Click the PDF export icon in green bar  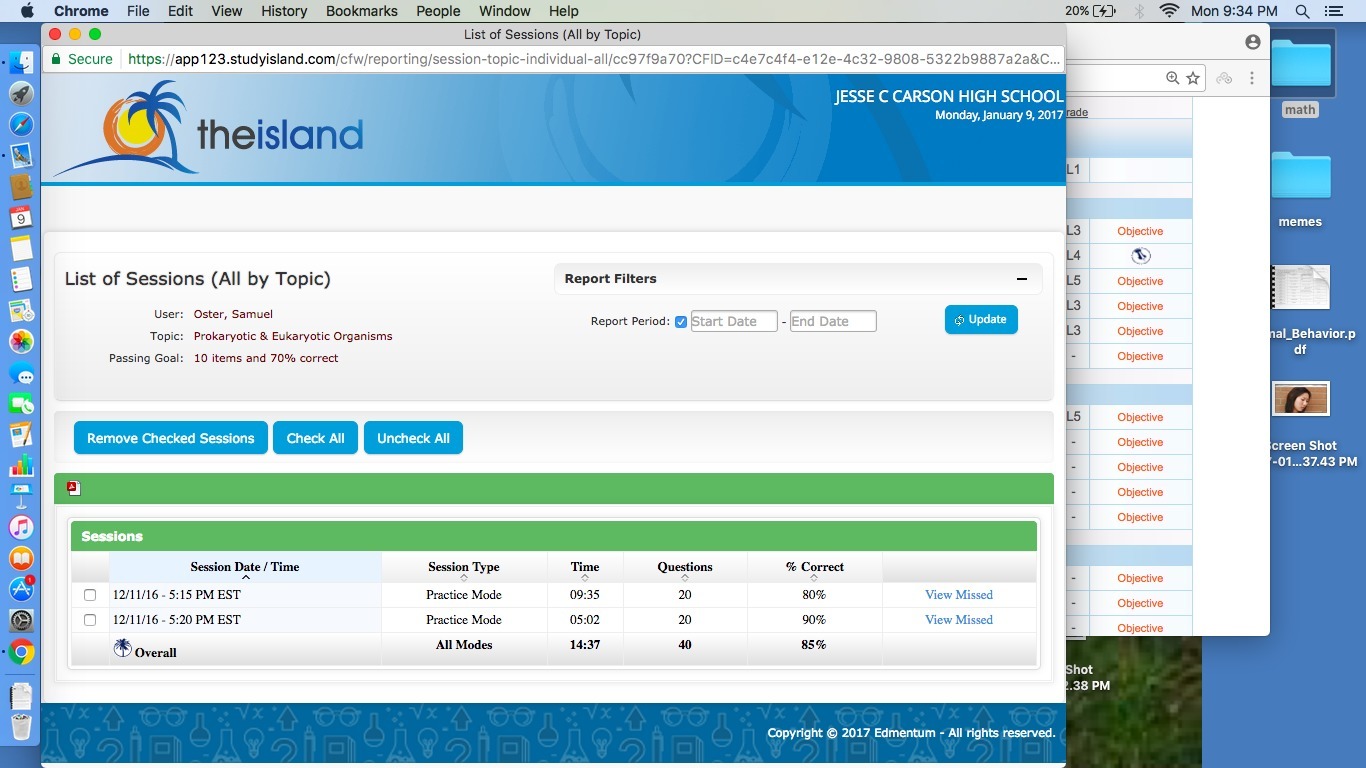click(x=74, y=488)
